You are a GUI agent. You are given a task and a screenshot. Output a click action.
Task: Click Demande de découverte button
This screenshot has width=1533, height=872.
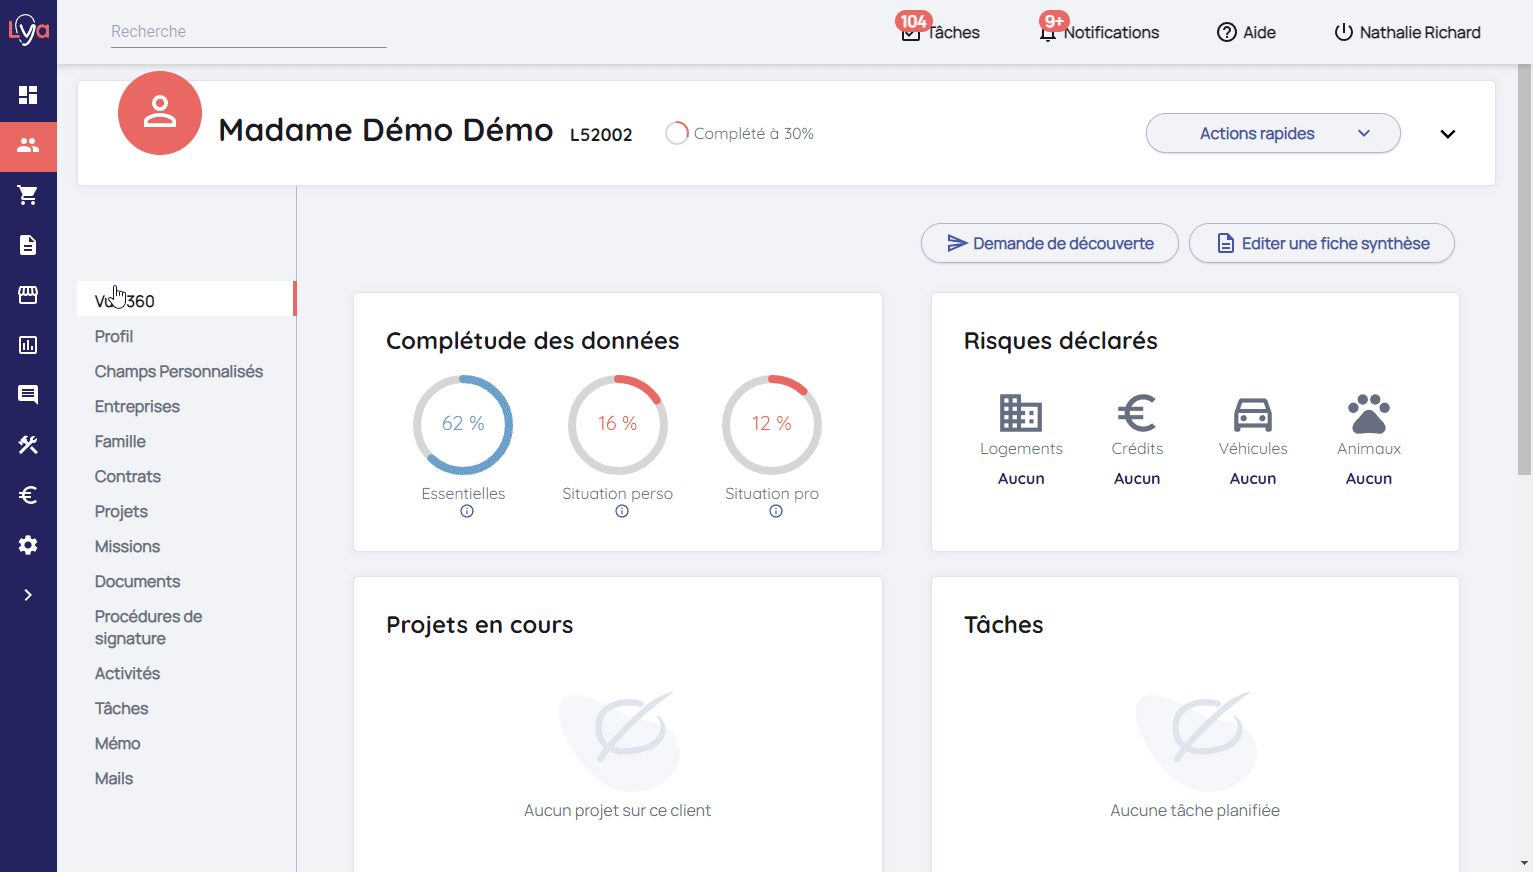[x=1049, y=243]
